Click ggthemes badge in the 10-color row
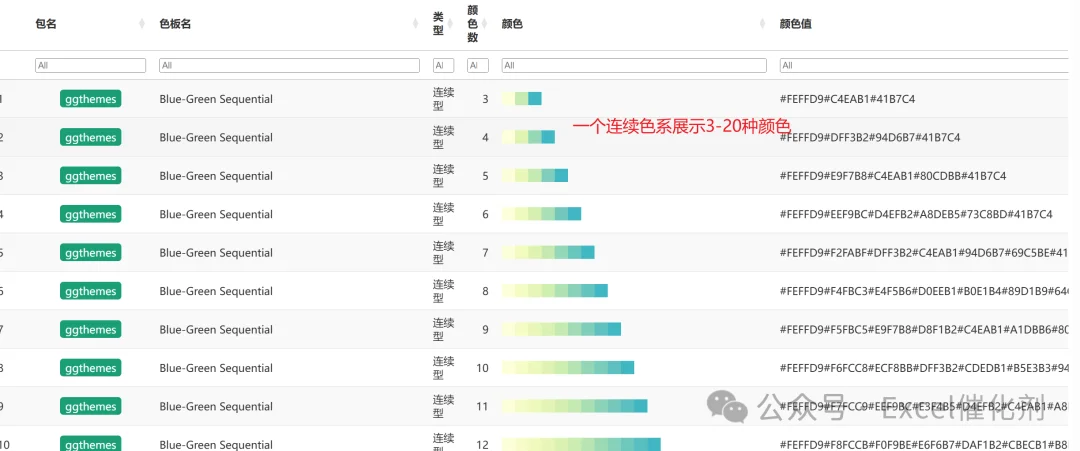 (x=90, y=368)
